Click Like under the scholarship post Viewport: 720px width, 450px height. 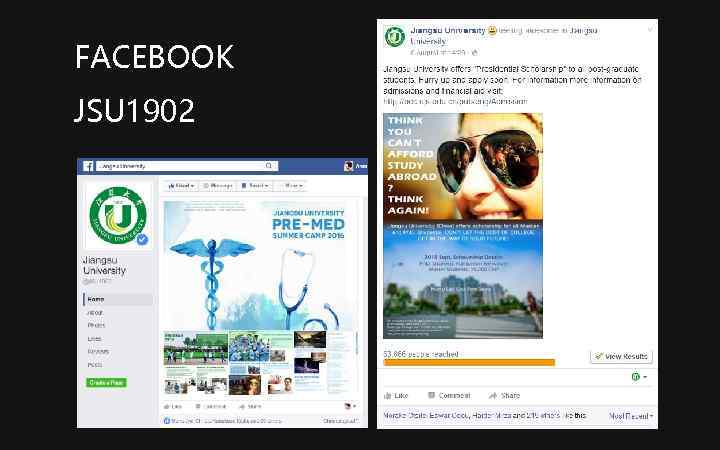[x=396, y=395]
